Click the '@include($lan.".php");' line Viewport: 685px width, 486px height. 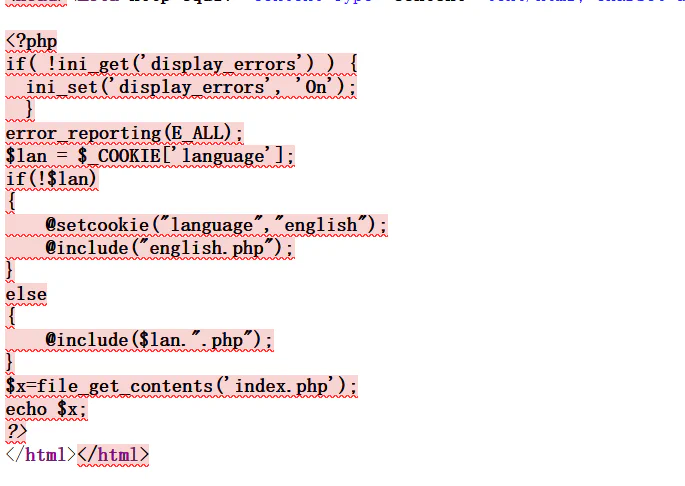(159, 340)
